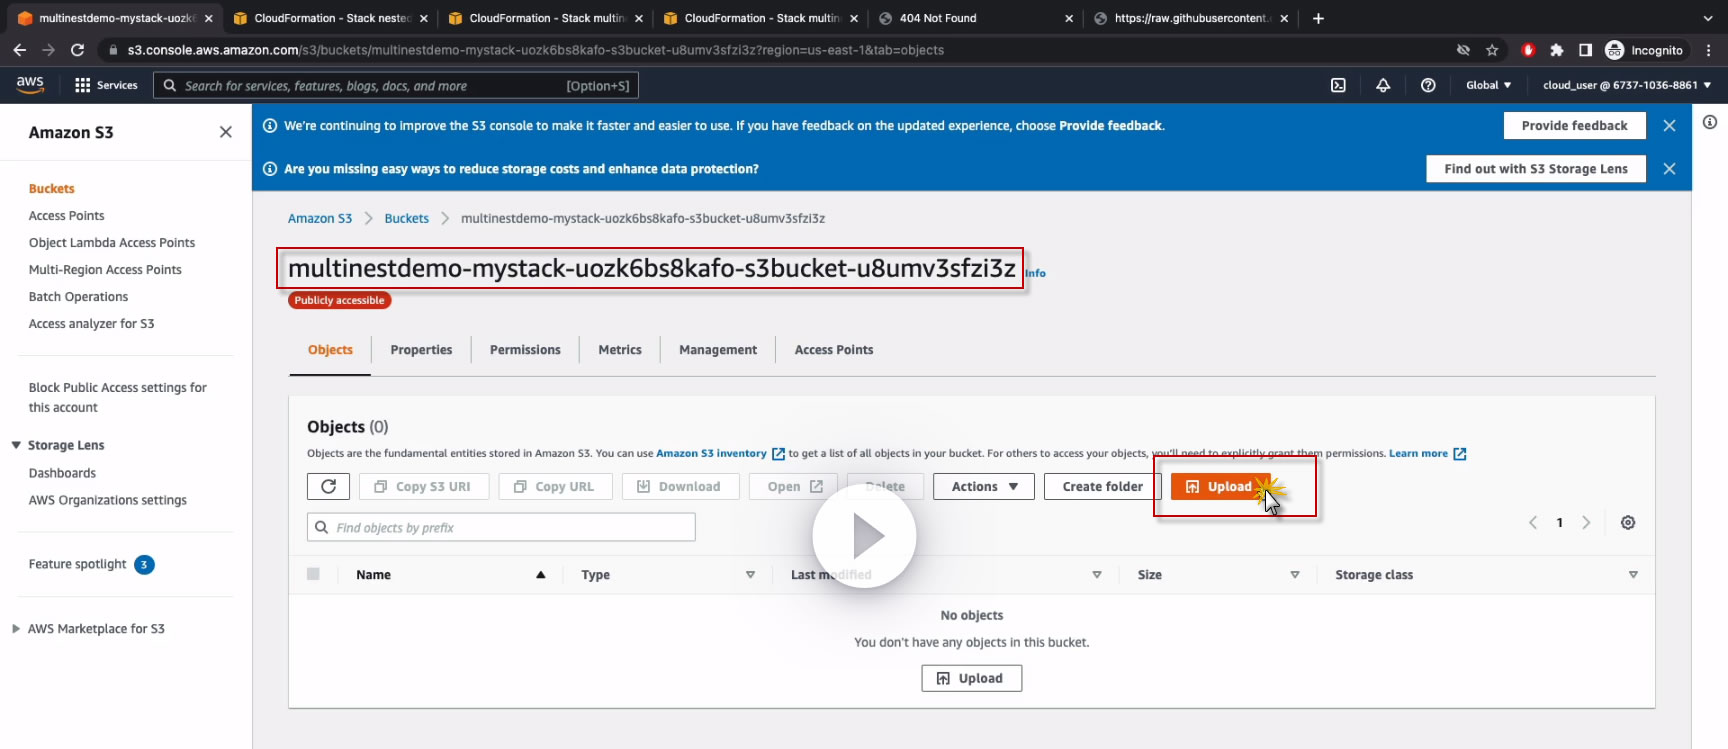Click the Buckets breadcrumb link

[x=407, y=219]
